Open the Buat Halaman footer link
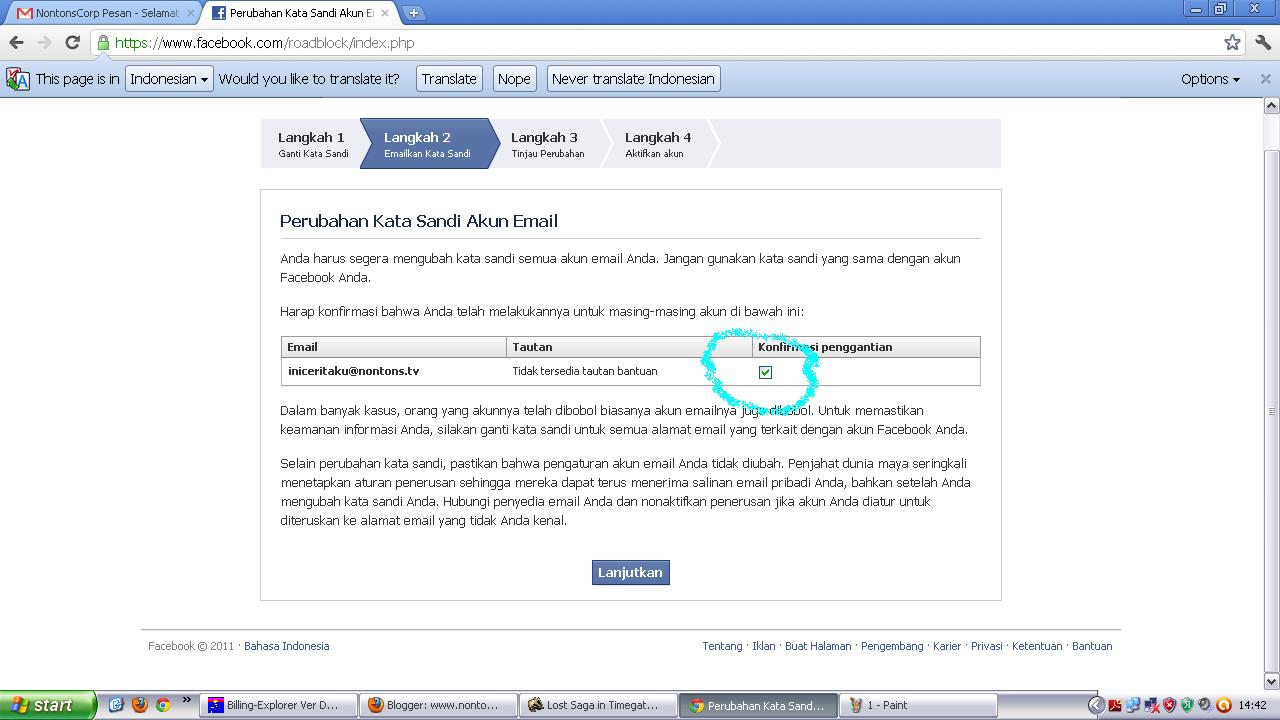 pyautogui.click(x=818, y=646)
